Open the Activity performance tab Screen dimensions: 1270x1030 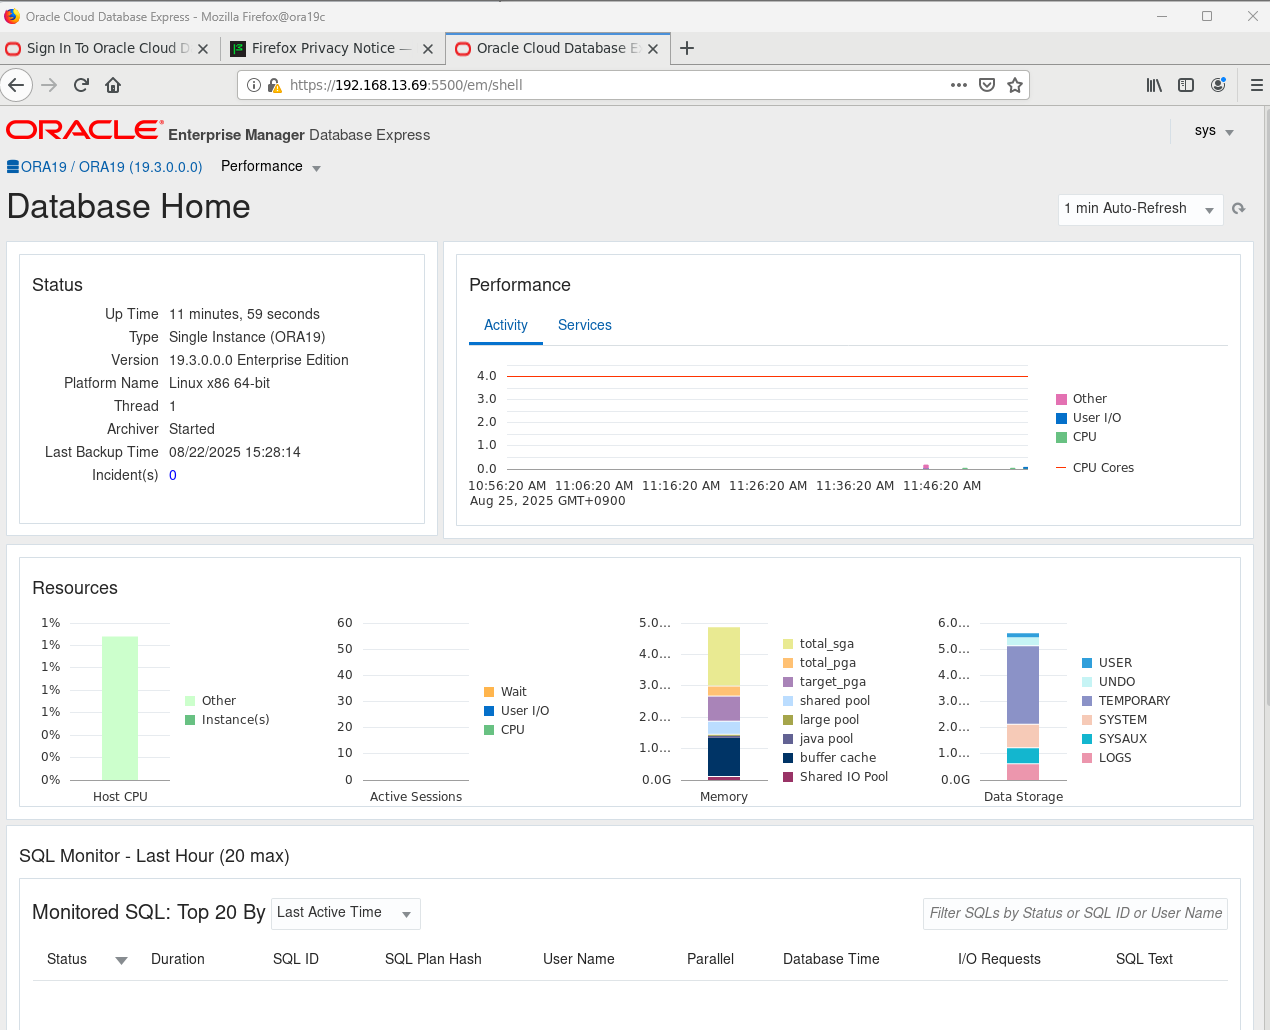click(x=506, y=325)
